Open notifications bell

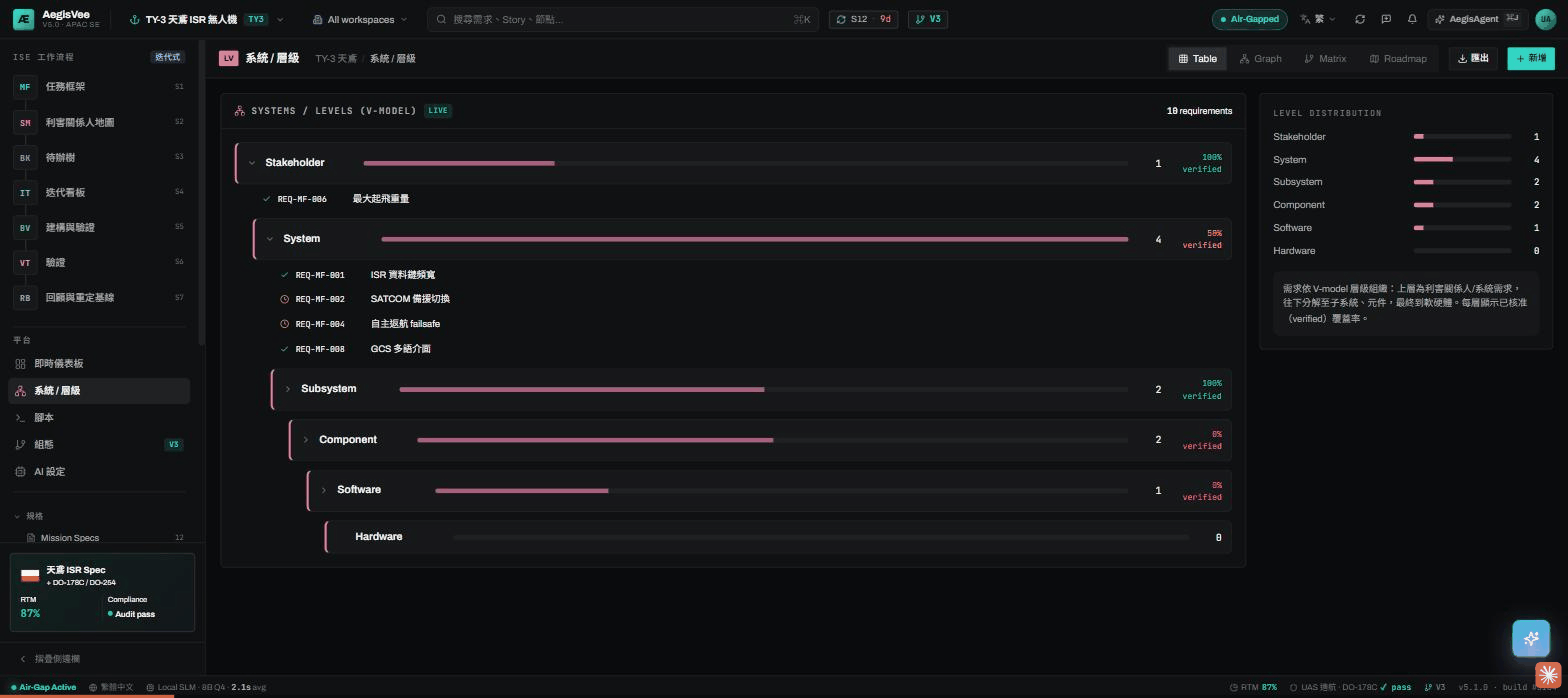[x=1412, y=19]
